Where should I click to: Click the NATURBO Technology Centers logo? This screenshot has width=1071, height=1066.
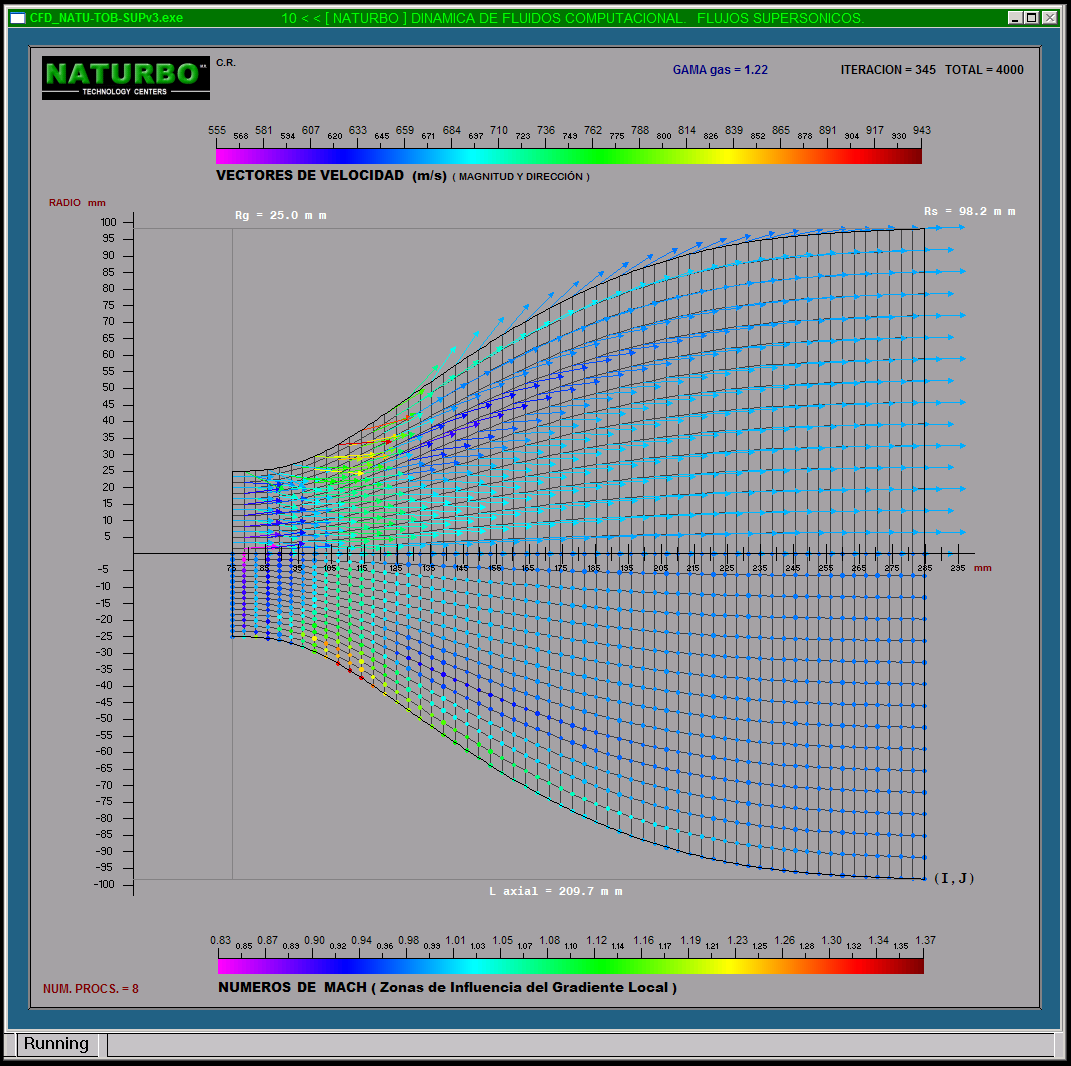click(x=126, y=78)
